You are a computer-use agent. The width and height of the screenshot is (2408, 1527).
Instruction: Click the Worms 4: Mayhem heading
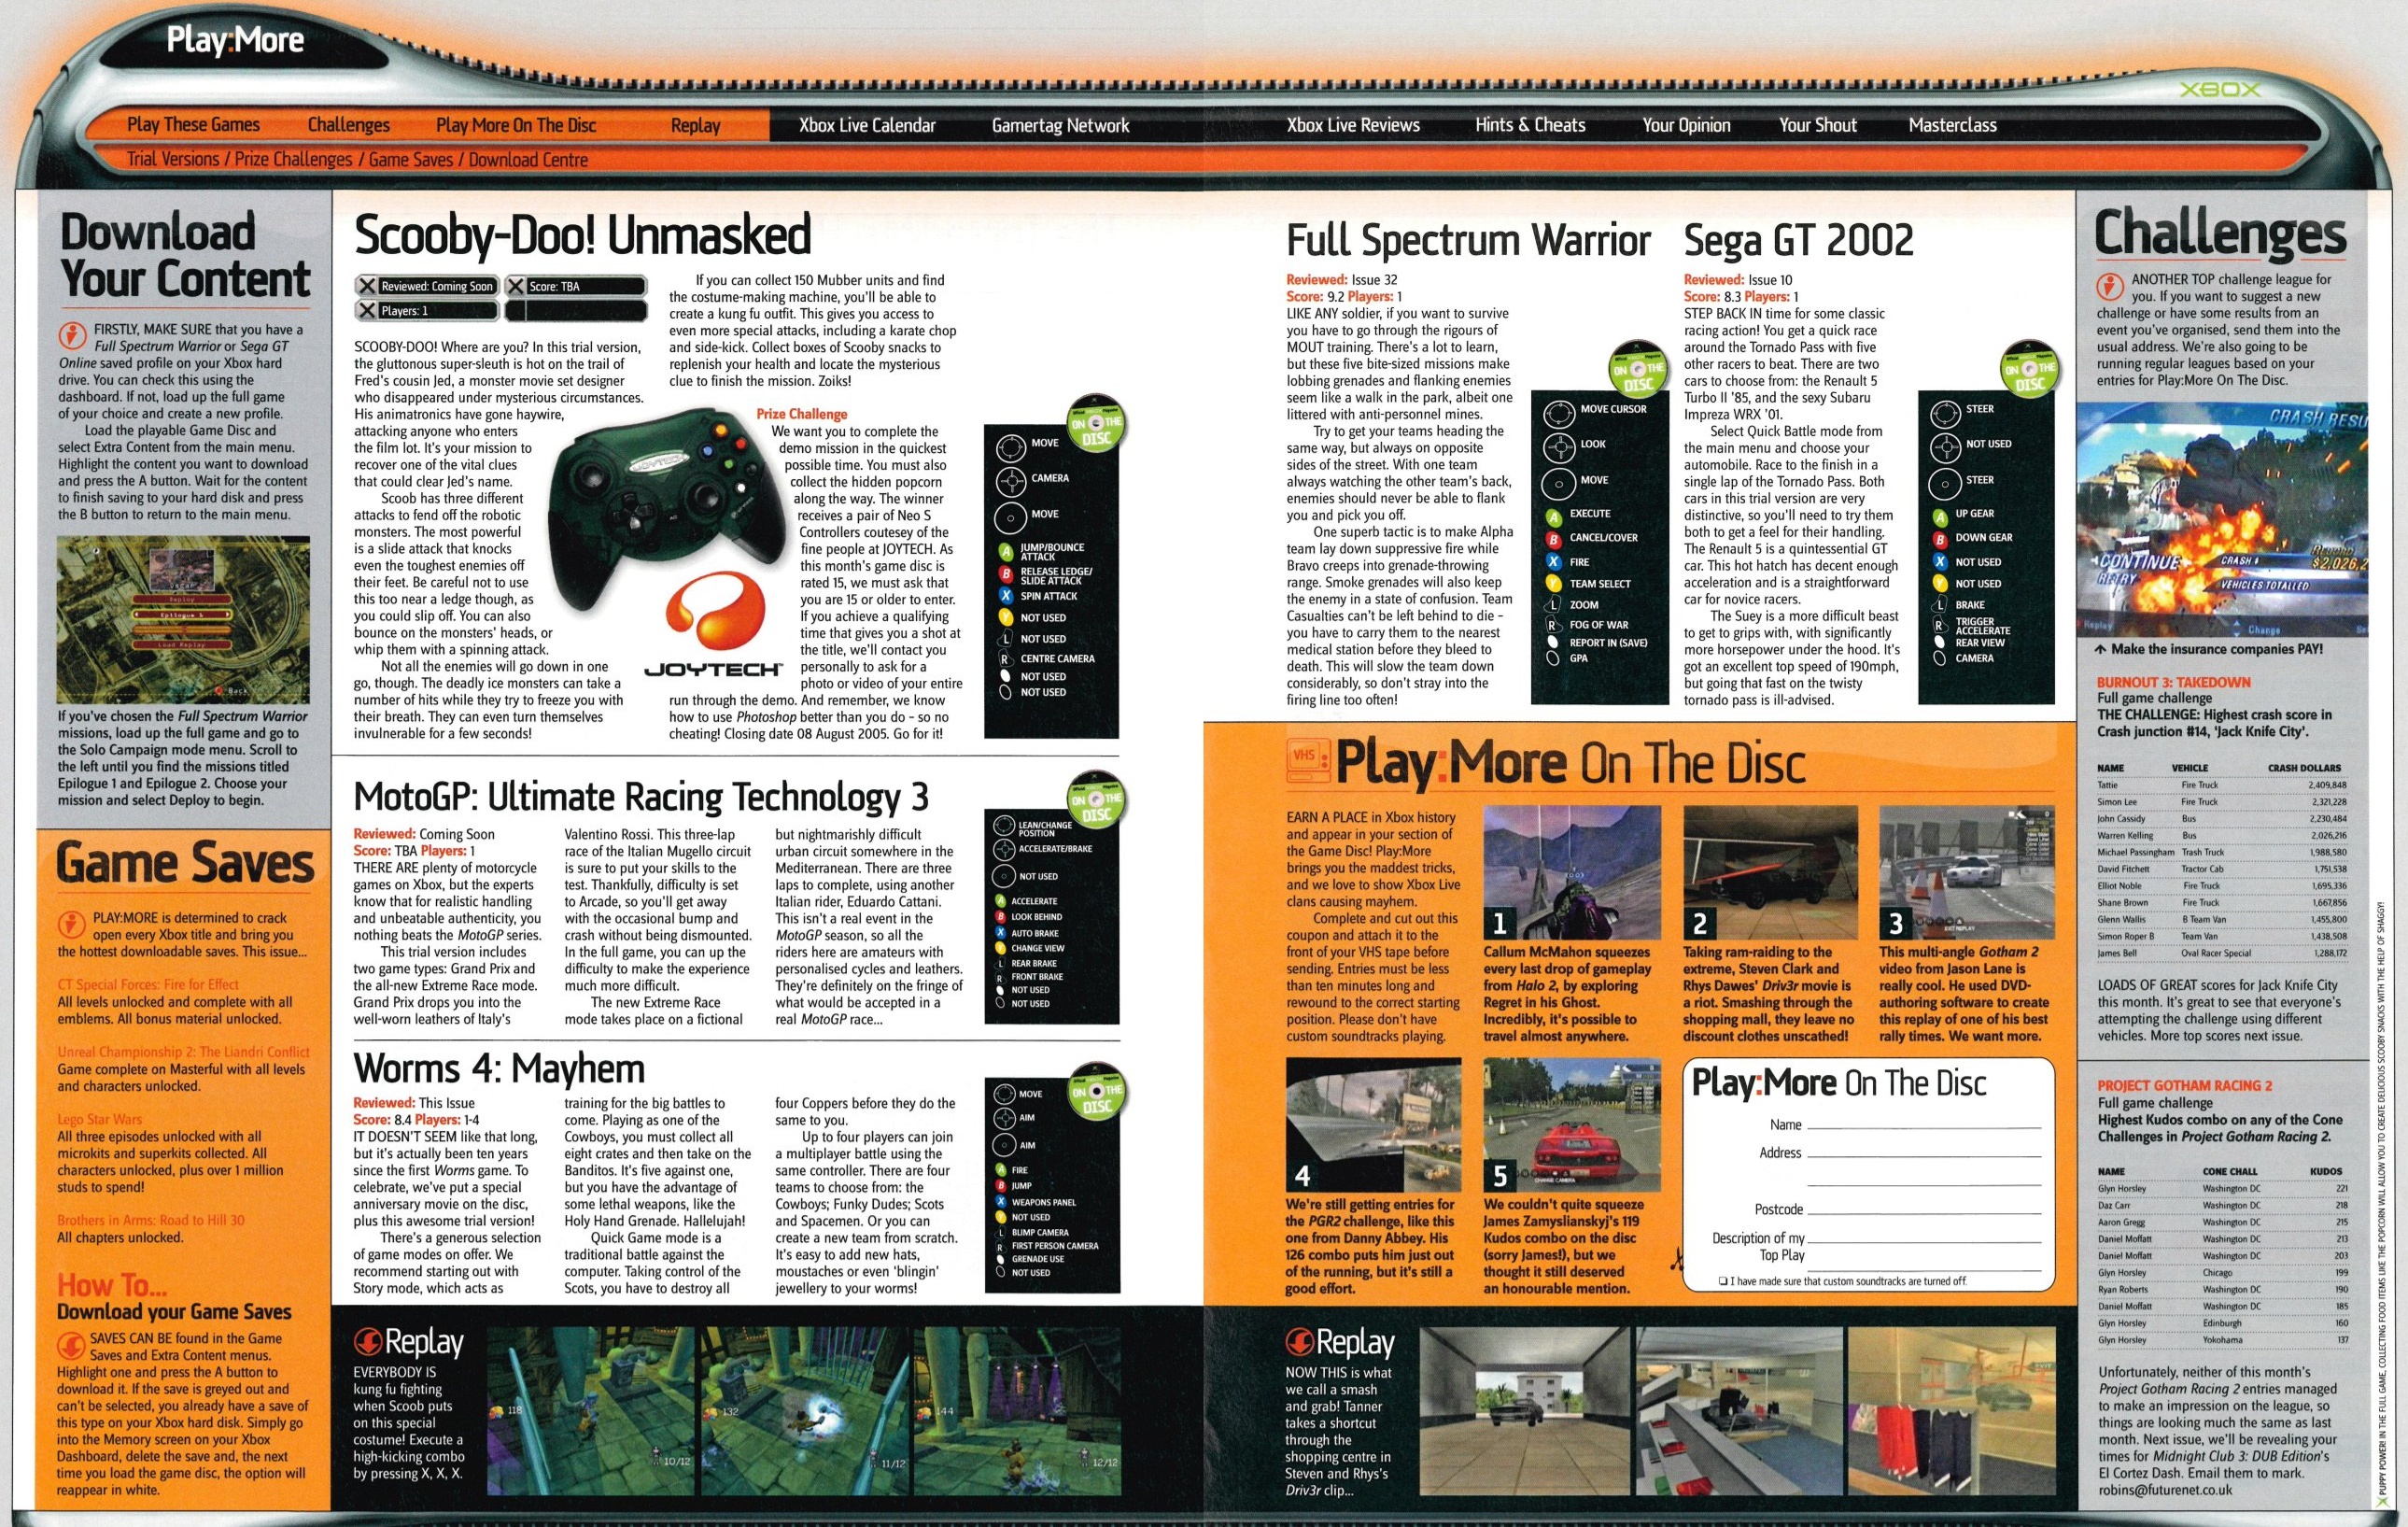[x=499, y=1069]
